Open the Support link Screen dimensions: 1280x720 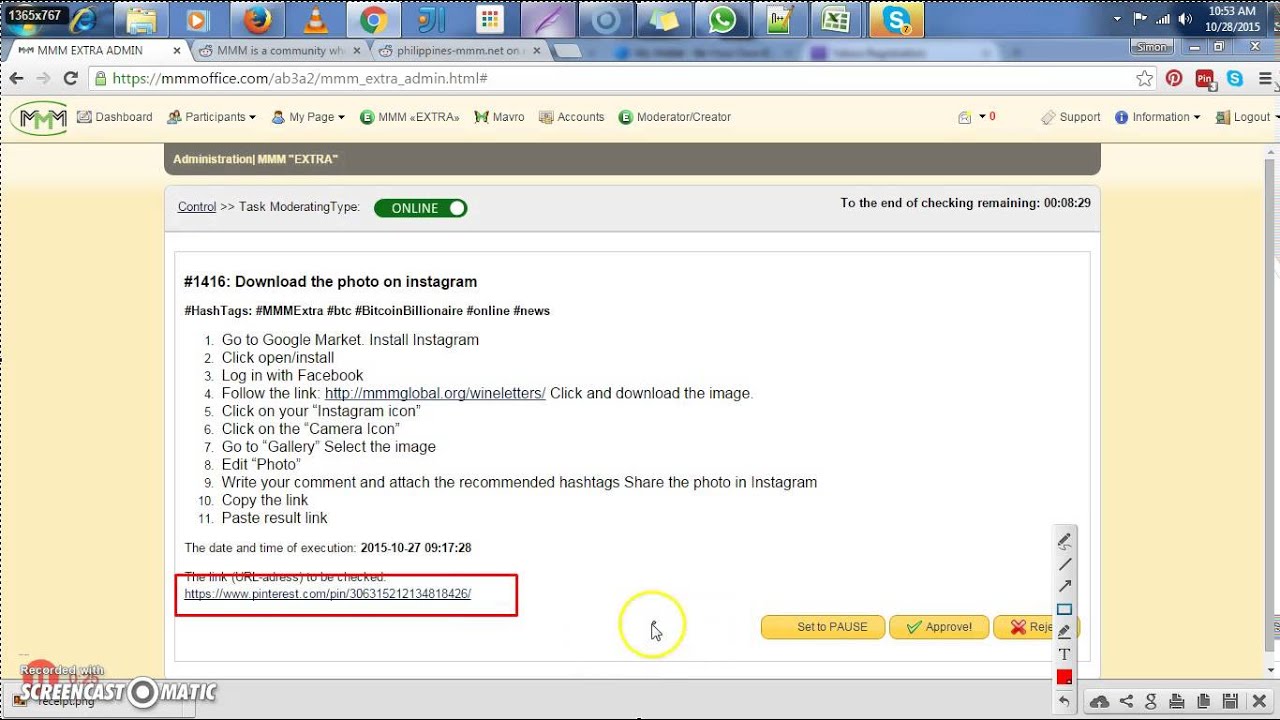tap(1071, 117)
